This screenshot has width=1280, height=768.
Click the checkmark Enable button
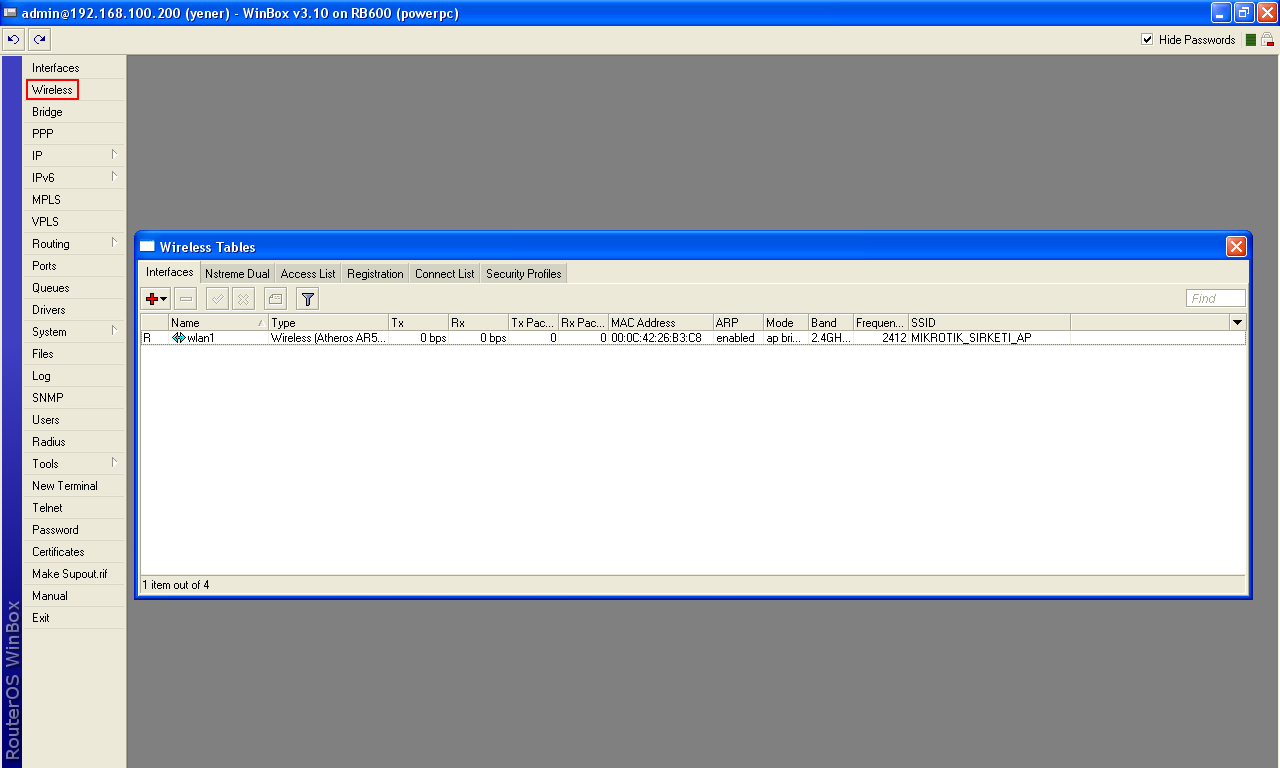[217, 298]
